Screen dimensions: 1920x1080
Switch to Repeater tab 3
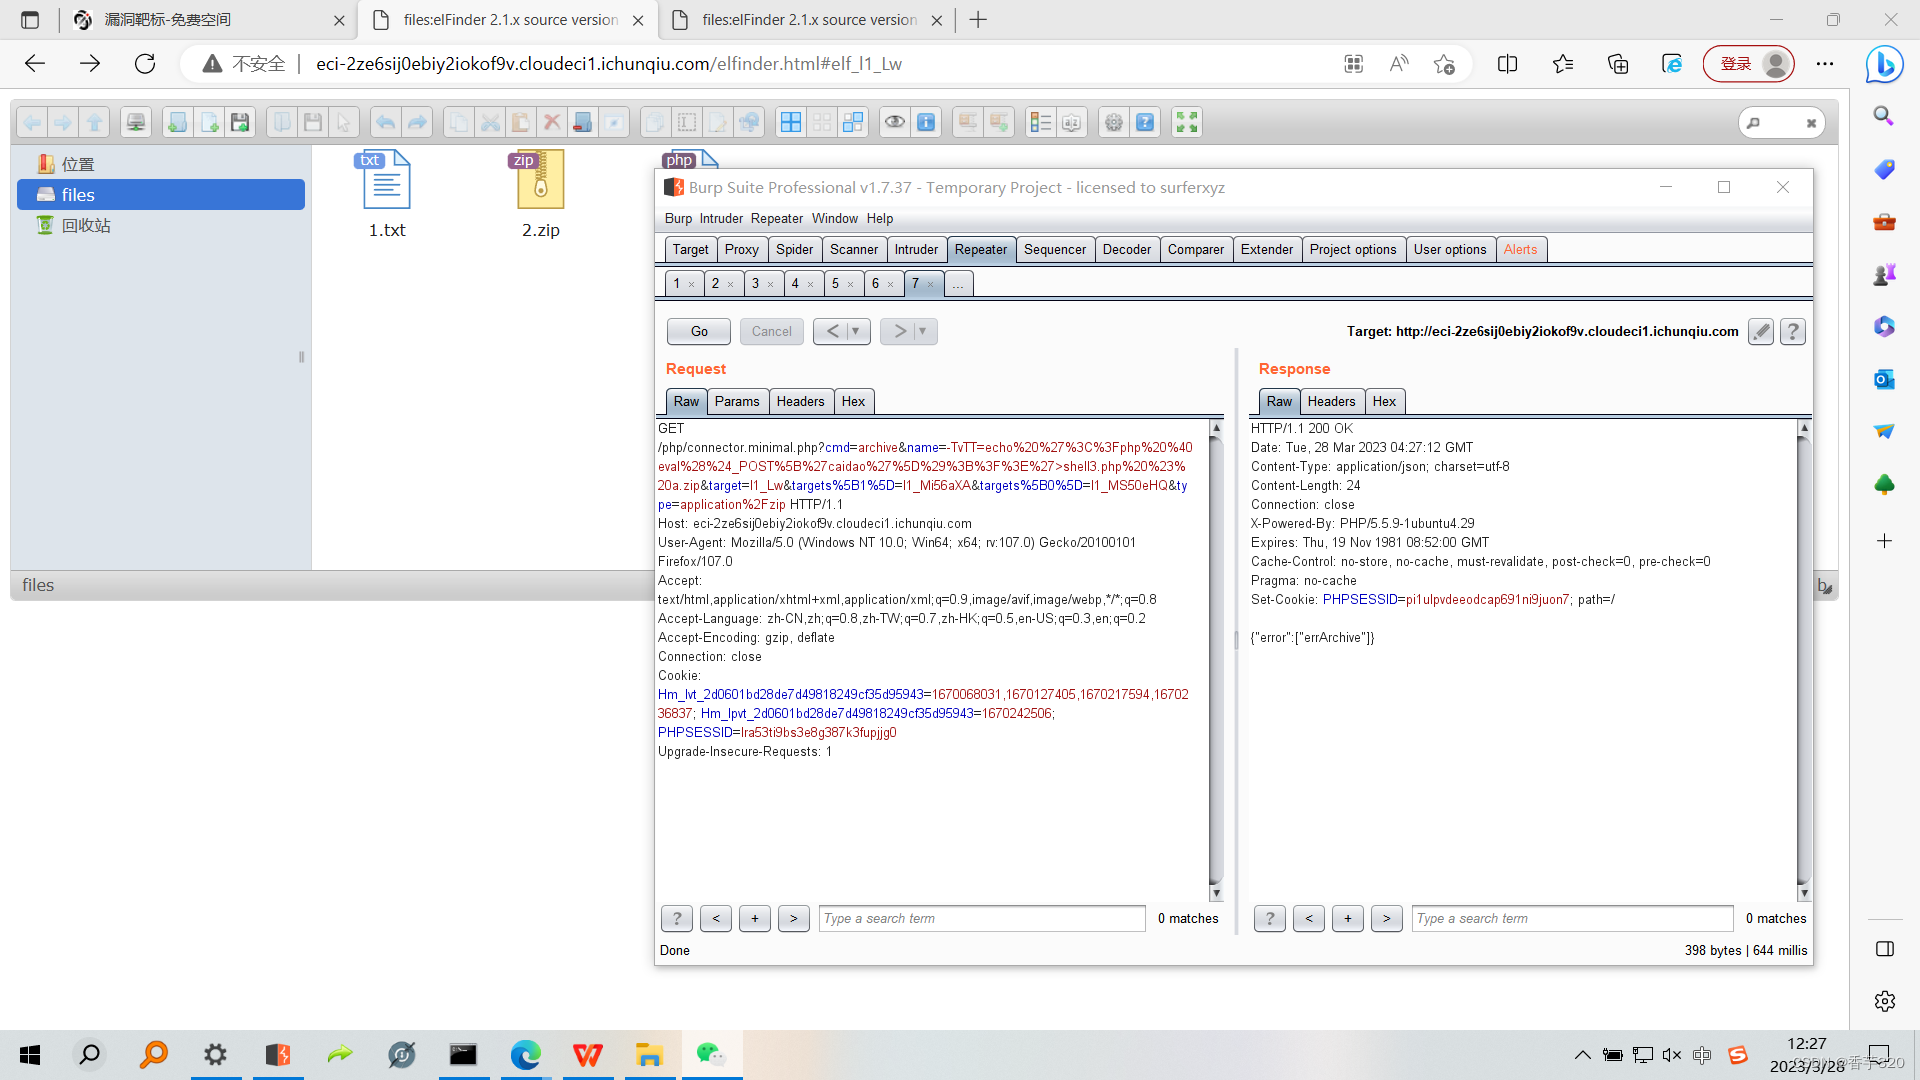click(x=763, y=284)
